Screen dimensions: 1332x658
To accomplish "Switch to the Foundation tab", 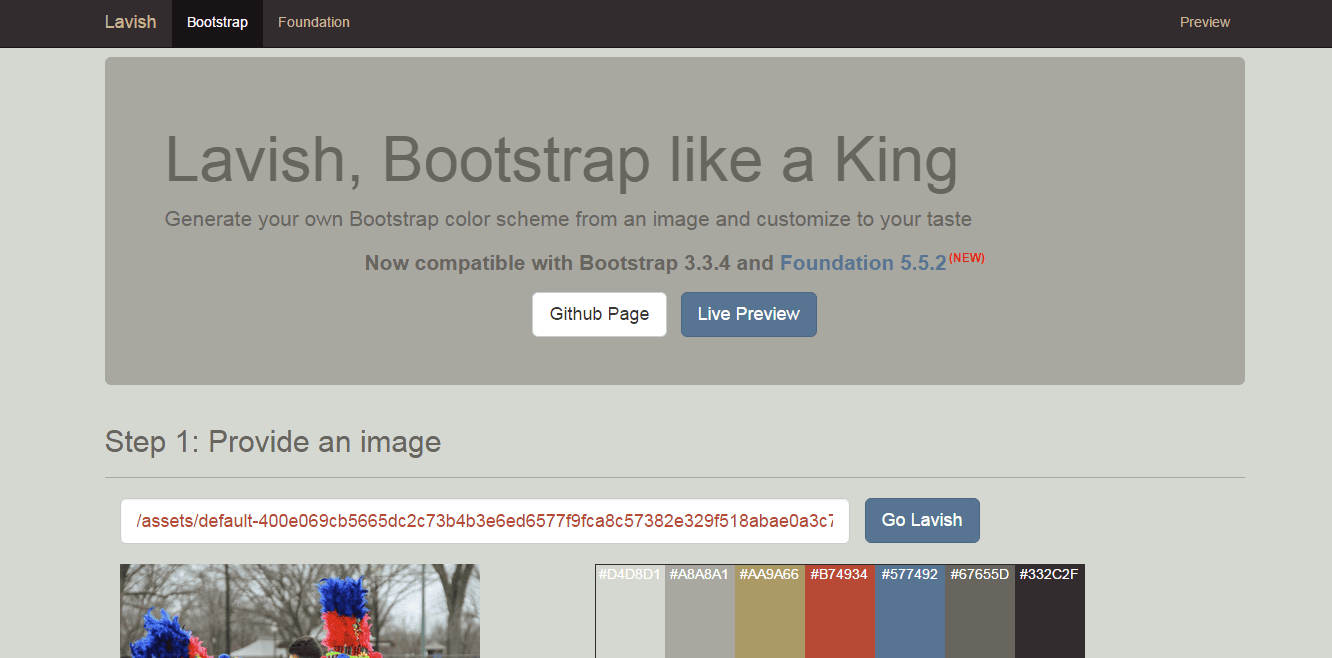I will [x=314, y=22].
